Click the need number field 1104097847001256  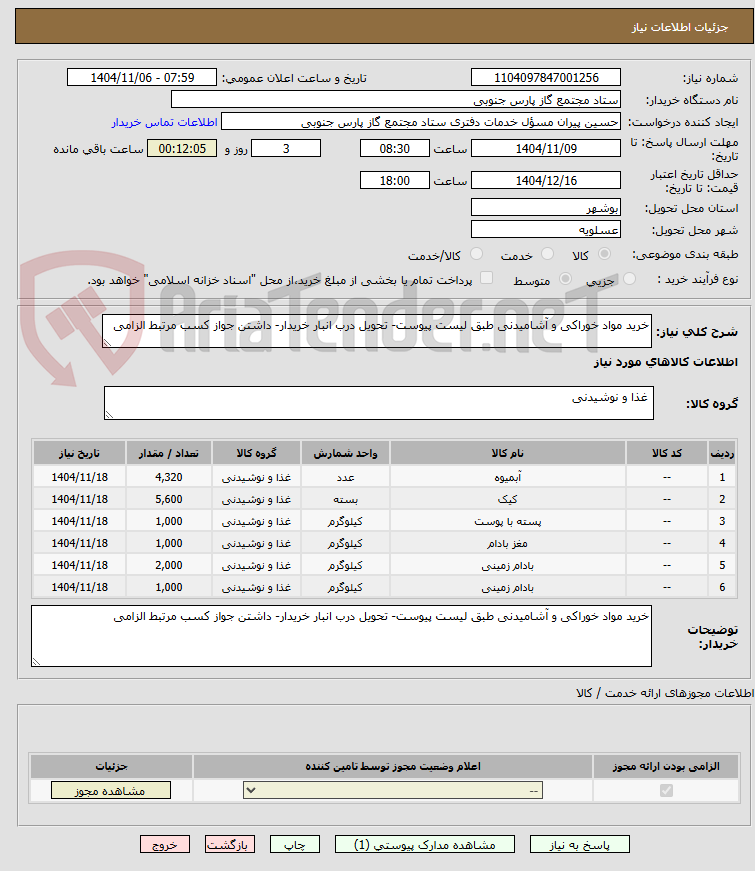pos(546,78)
